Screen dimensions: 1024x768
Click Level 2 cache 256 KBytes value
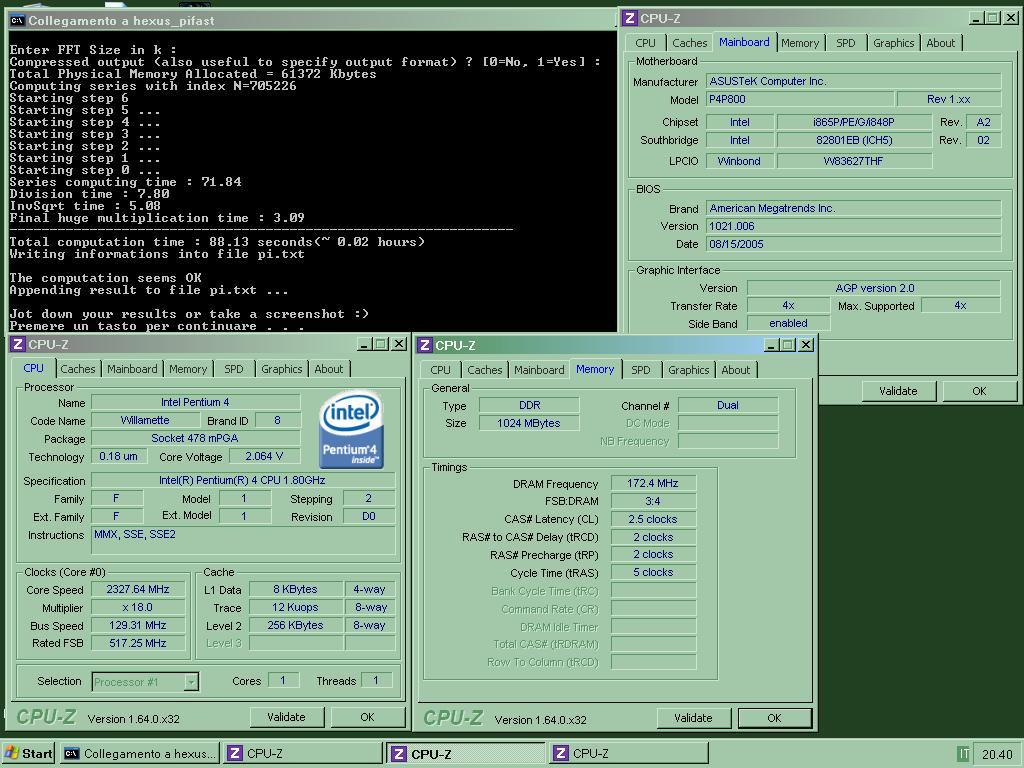[x=295, y=626]
